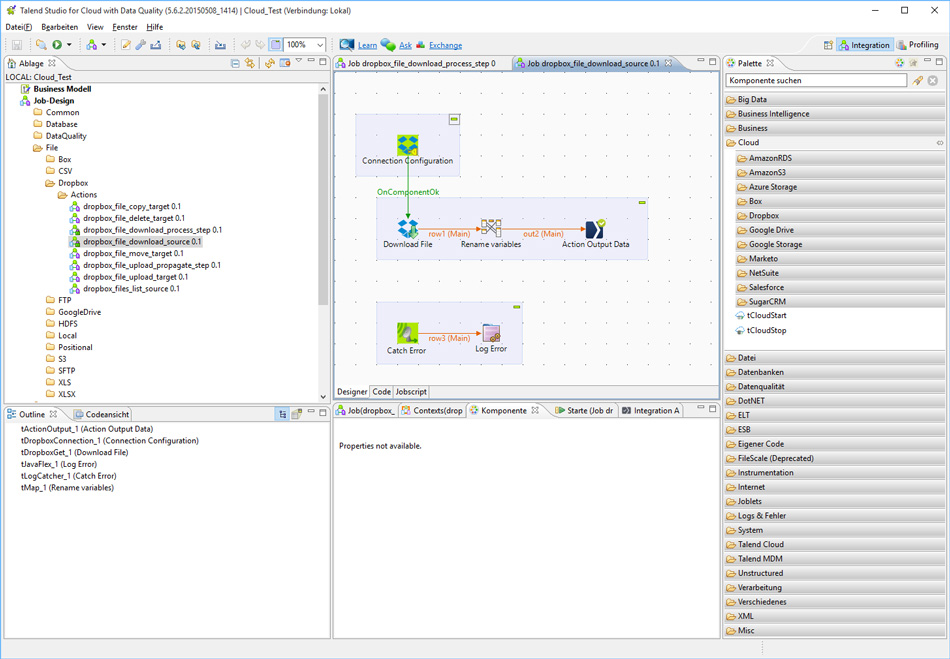Select dropbox_file_upload_target 0.1 in the tree
The height and width of the screenshot is (659, 950).
[x=129, y=277]
